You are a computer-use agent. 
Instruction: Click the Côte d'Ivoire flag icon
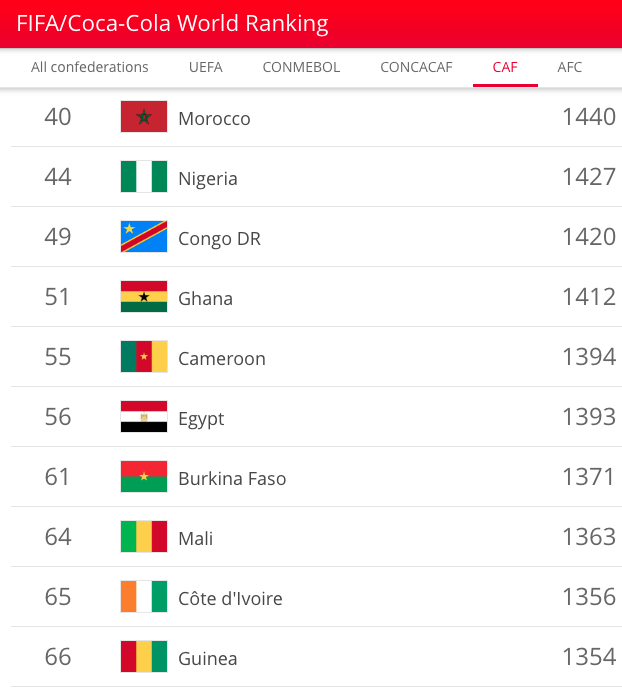coord(144,597)
